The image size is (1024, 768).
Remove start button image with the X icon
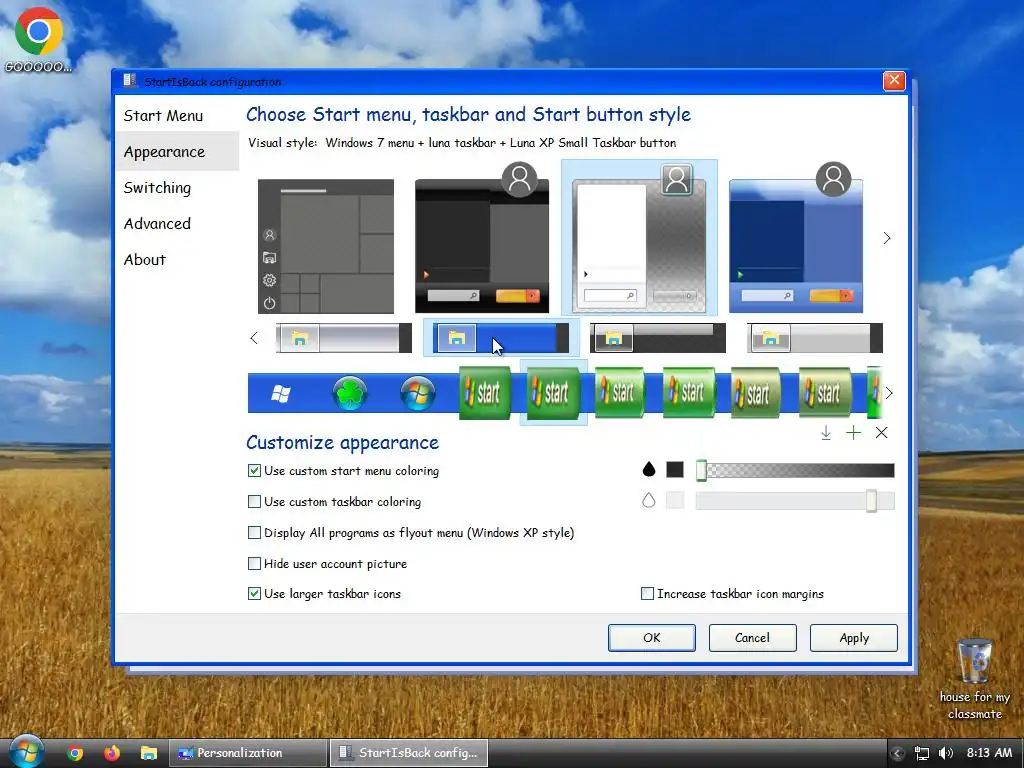click(881, 432)
